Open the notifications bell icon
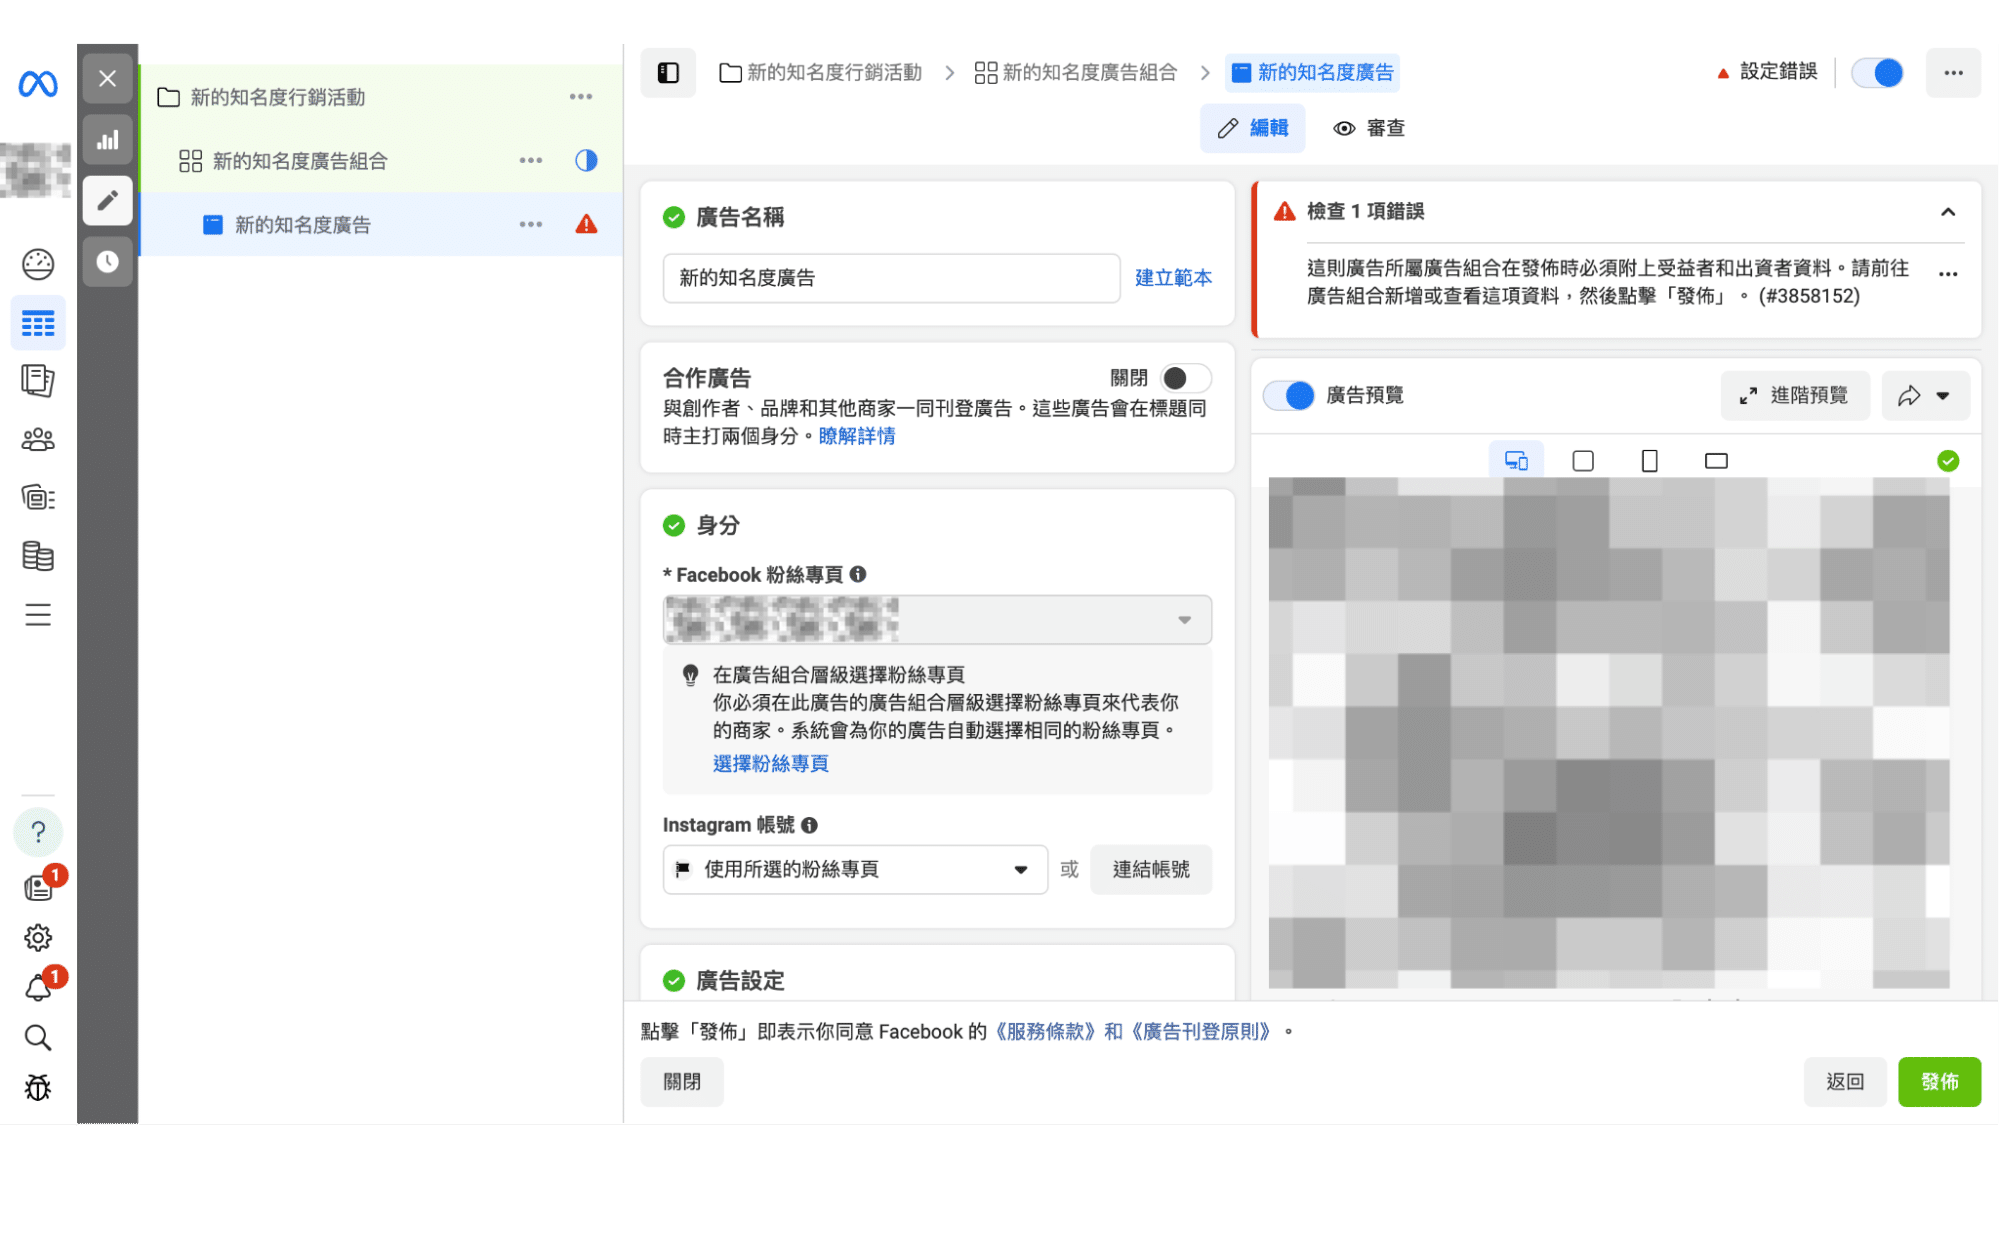The width and height of the screenshot is (1999, 1250). 38,988
